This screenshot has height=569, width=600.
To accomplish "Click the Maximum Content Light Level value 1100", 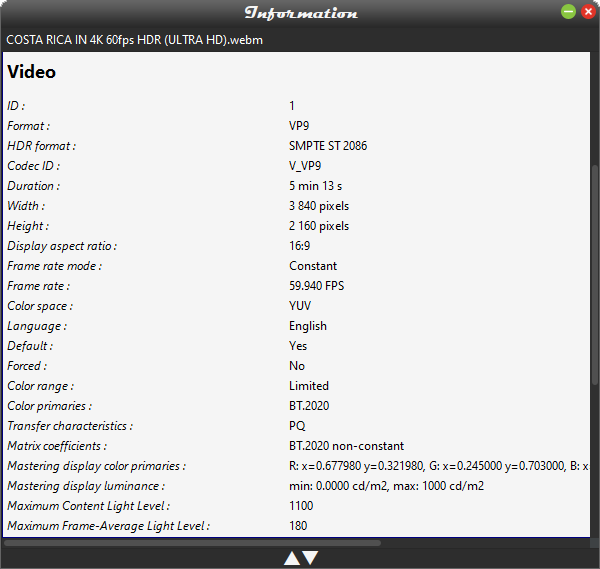I will click(x=301, y=506).
